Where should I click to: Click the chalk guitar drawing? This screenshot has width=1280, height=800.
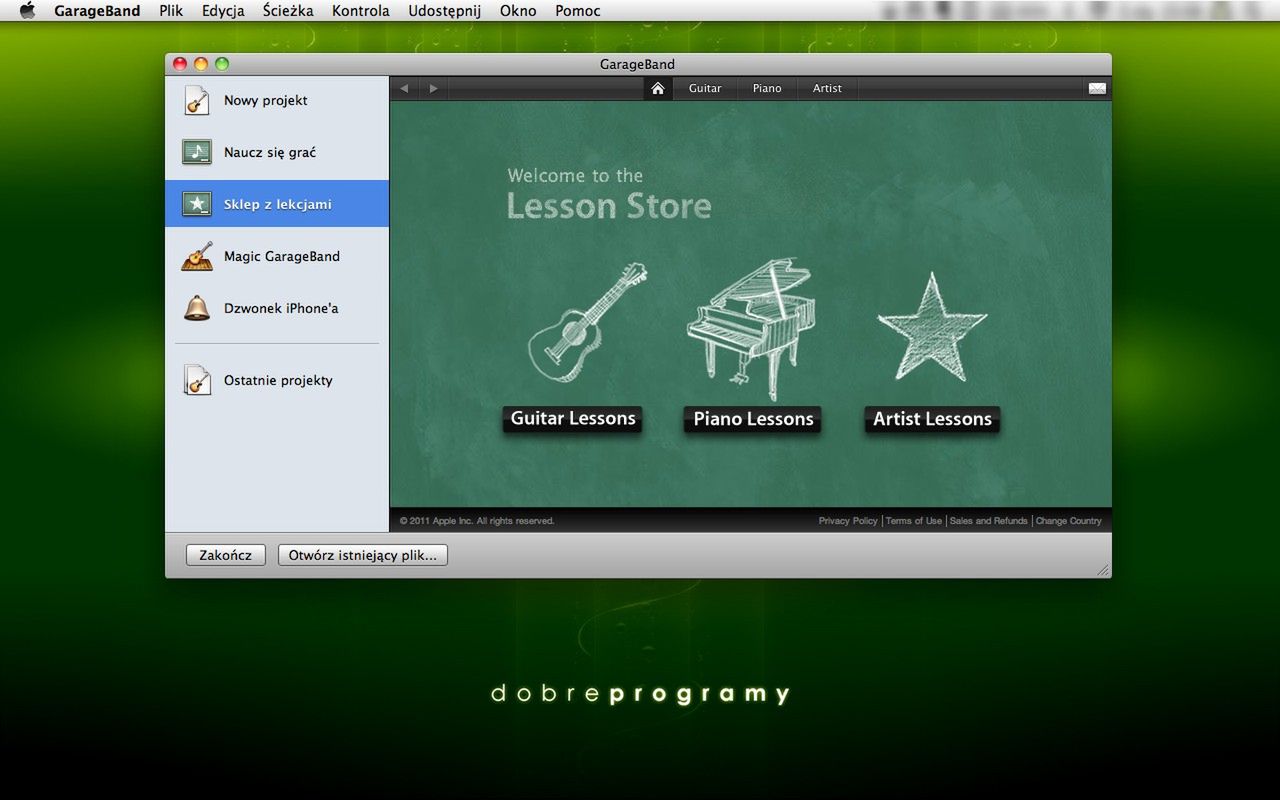587,322
